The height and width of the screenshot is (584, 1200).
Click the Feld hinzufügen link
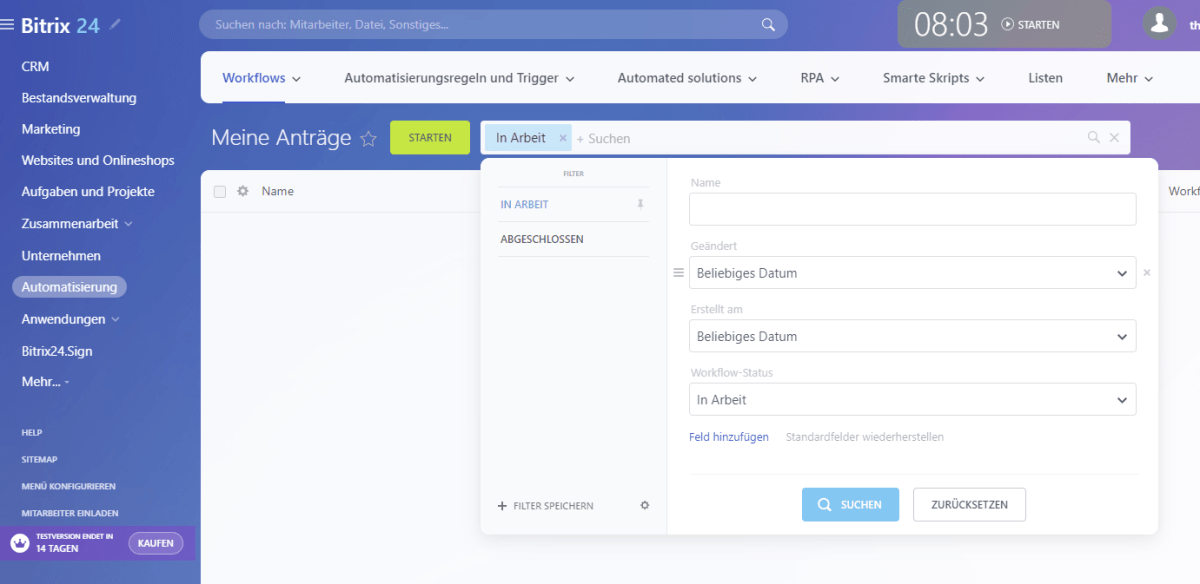729,437
